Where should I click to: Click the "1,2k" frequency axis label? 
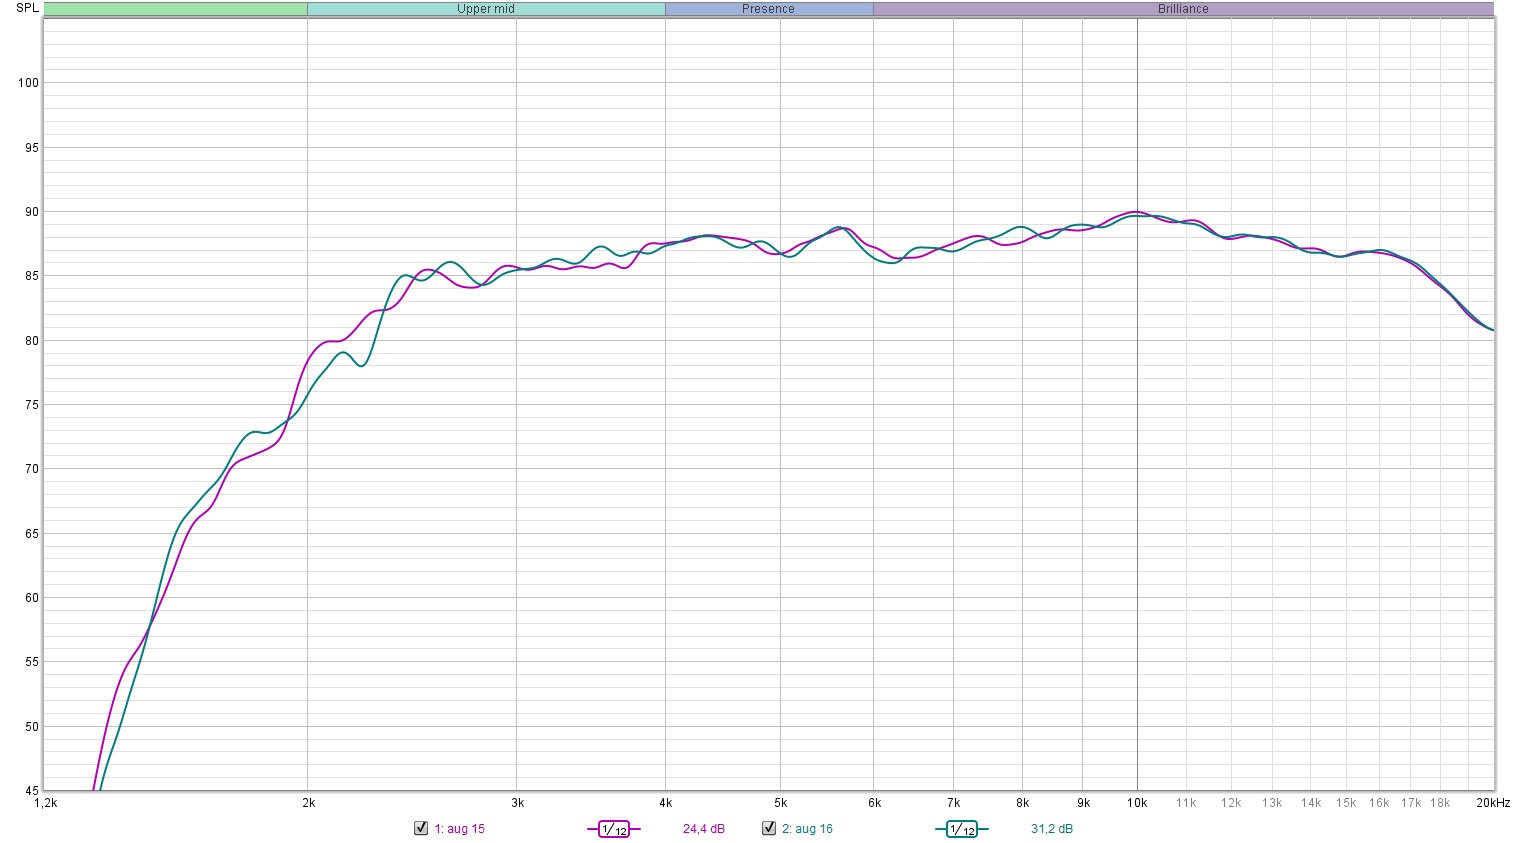click(x=46, y=803)
